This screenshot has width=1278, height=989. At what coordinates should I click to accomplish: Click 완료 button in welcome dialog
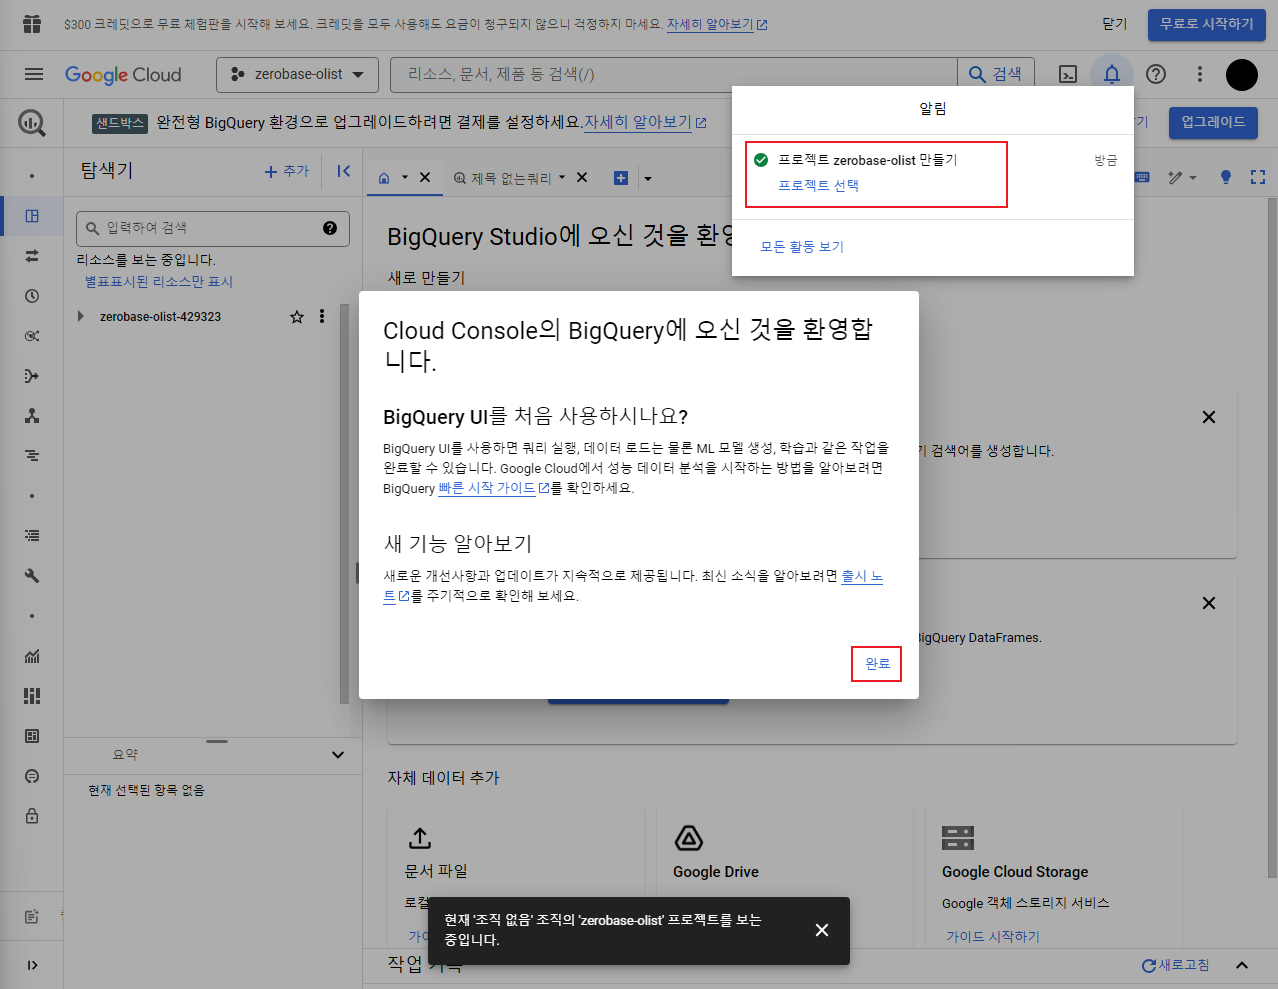coord(877,663)
